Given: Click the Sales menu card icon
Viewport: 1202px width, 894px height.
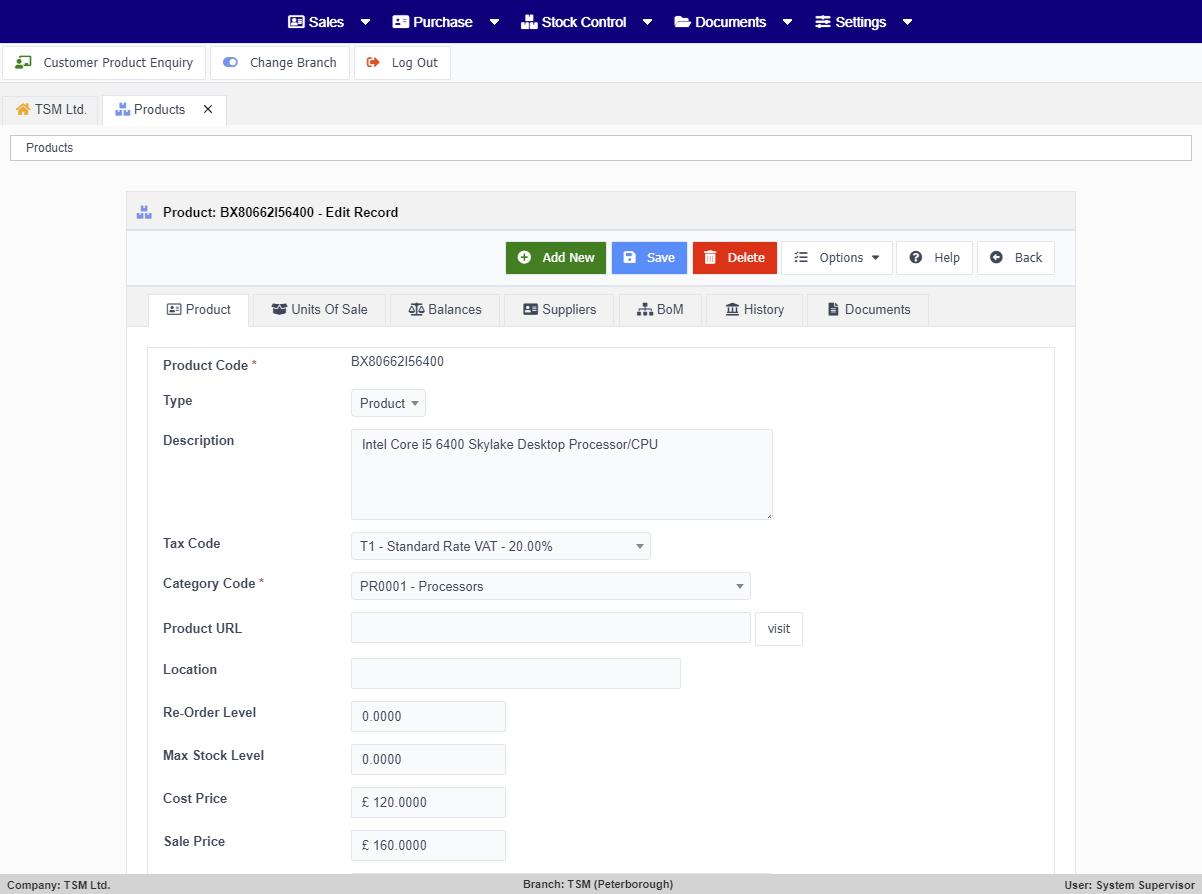Looking at the screenshot, I should 296,22.
